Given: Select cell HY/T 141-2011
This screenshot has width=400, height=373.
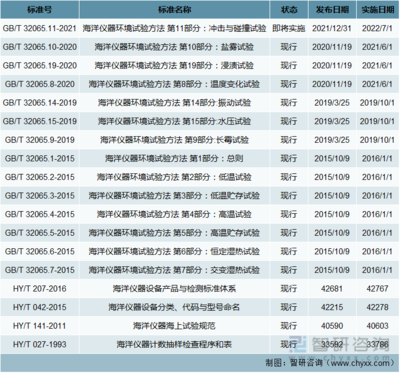Looking at the screenshot, I should [40, 326].
